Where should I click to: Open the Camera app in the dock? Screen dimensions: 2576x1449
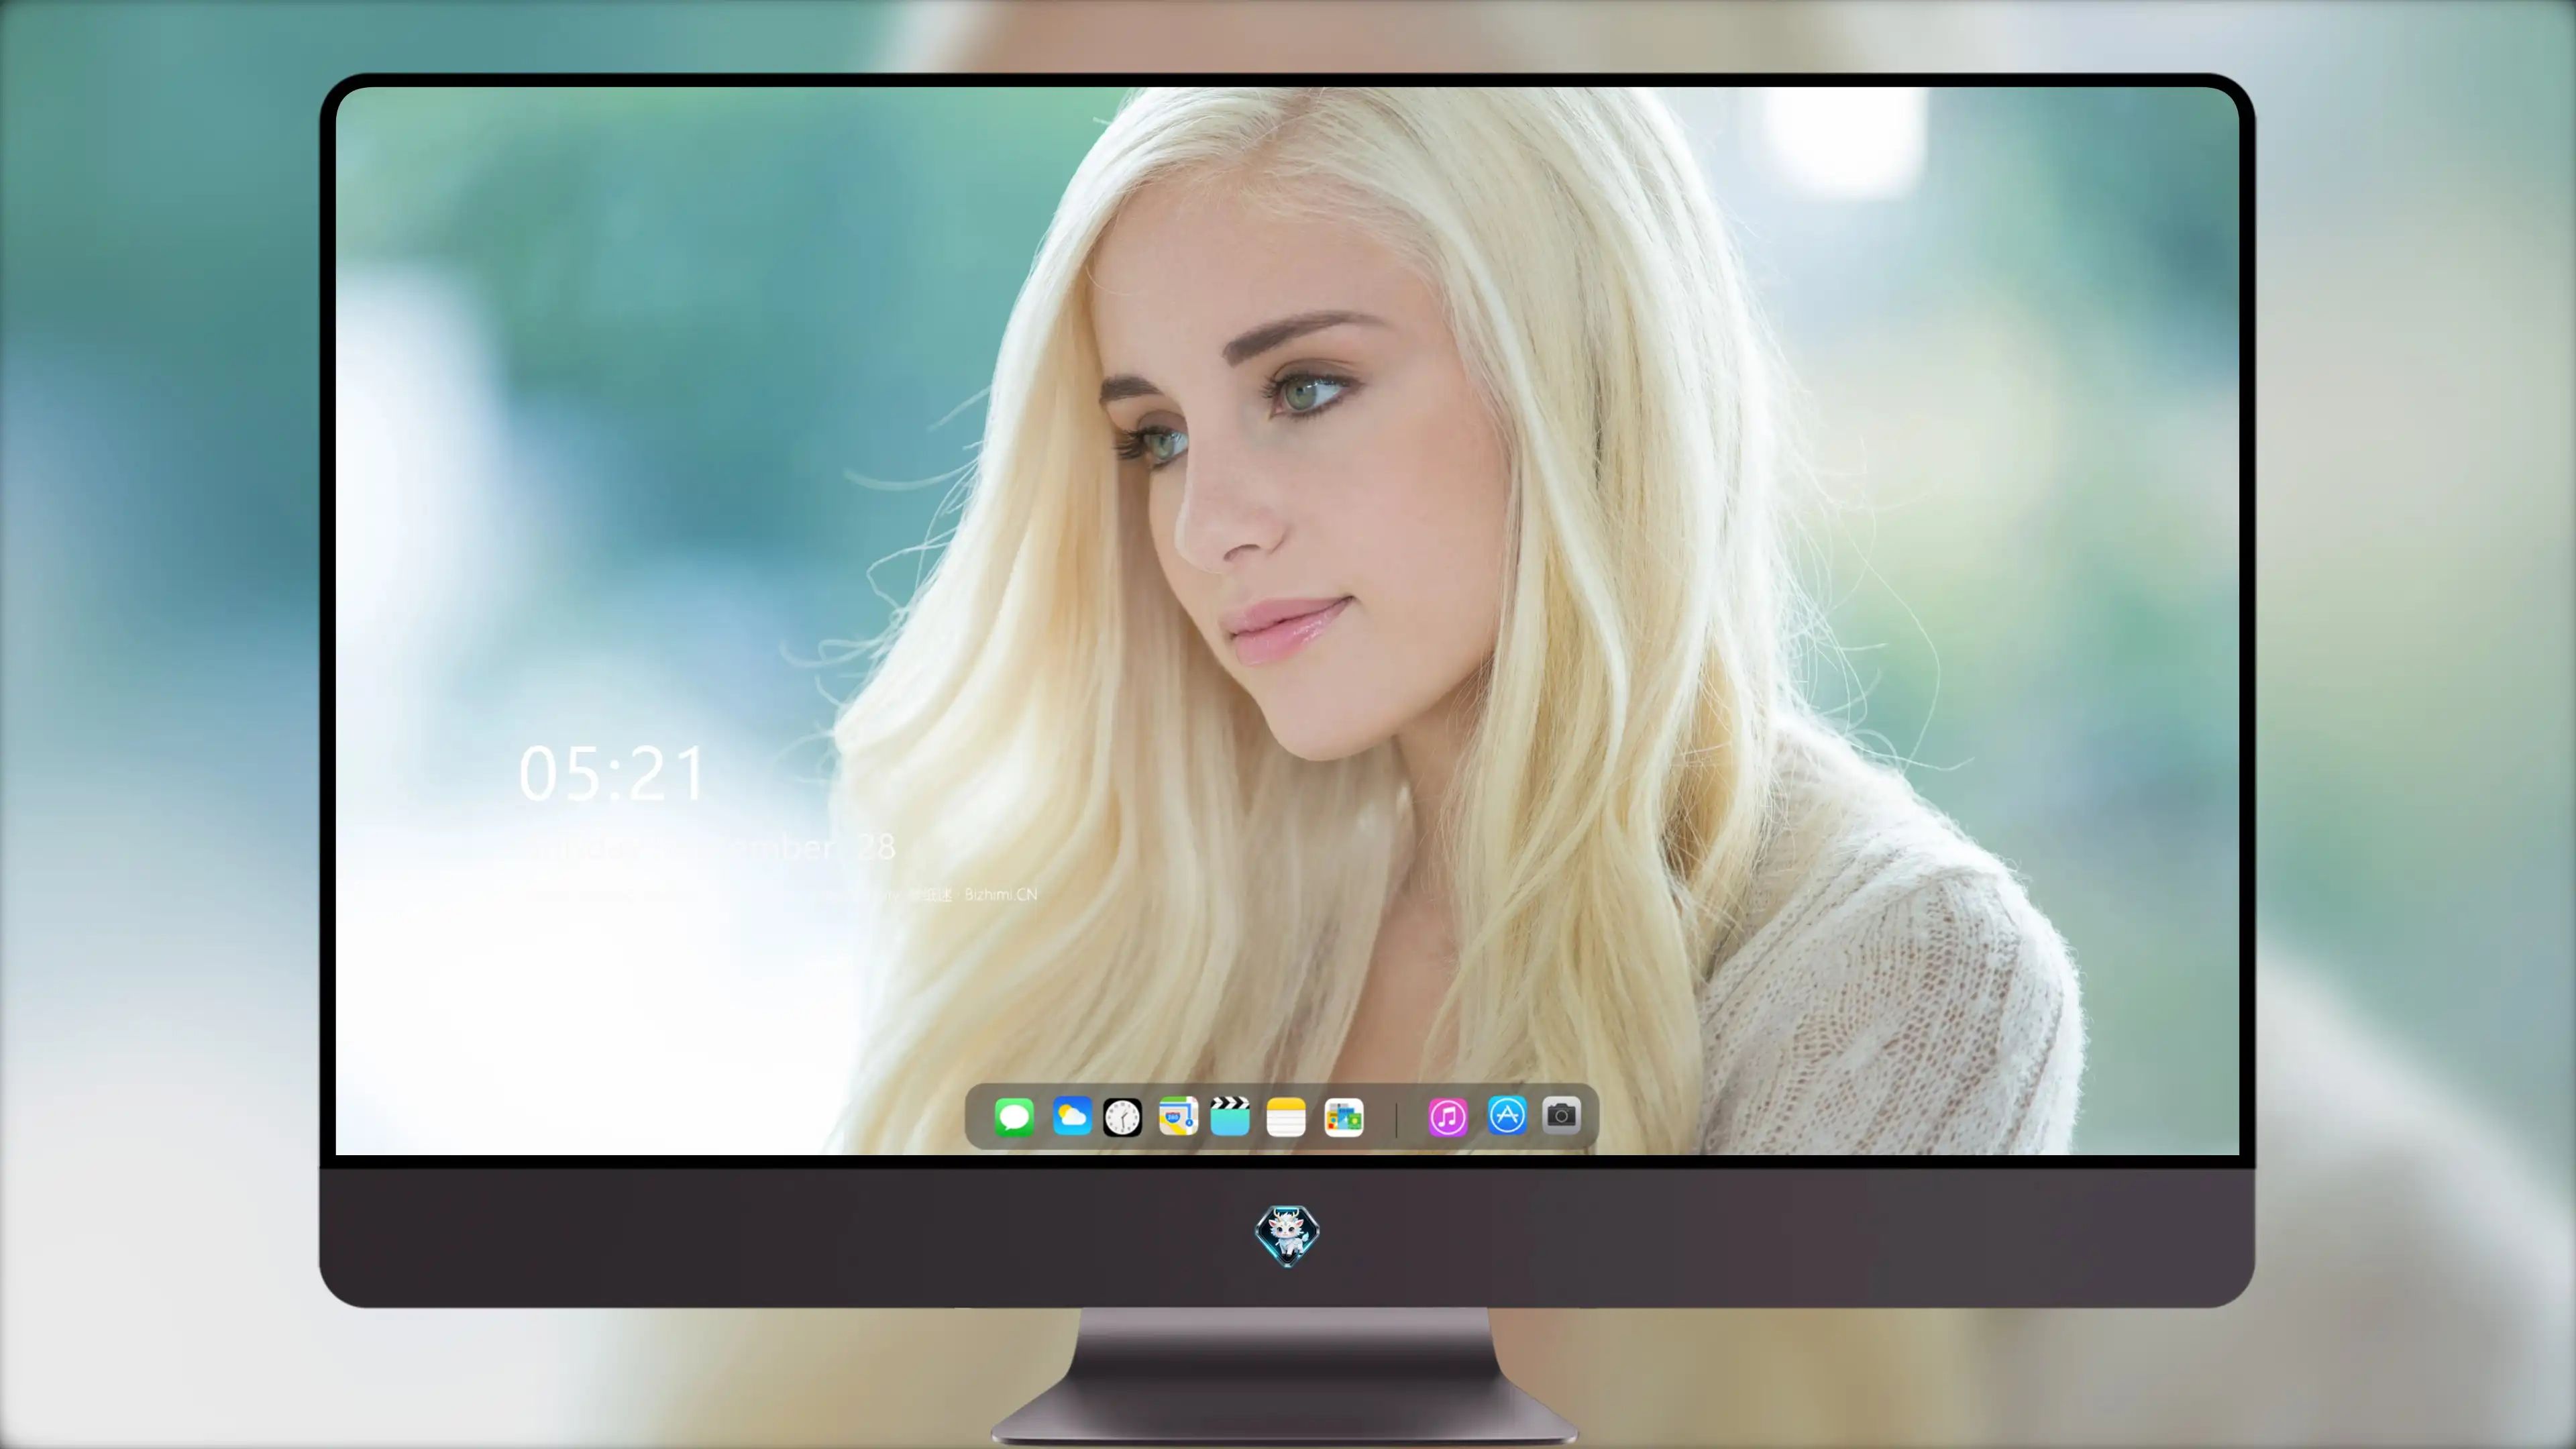point(1561,1115)
